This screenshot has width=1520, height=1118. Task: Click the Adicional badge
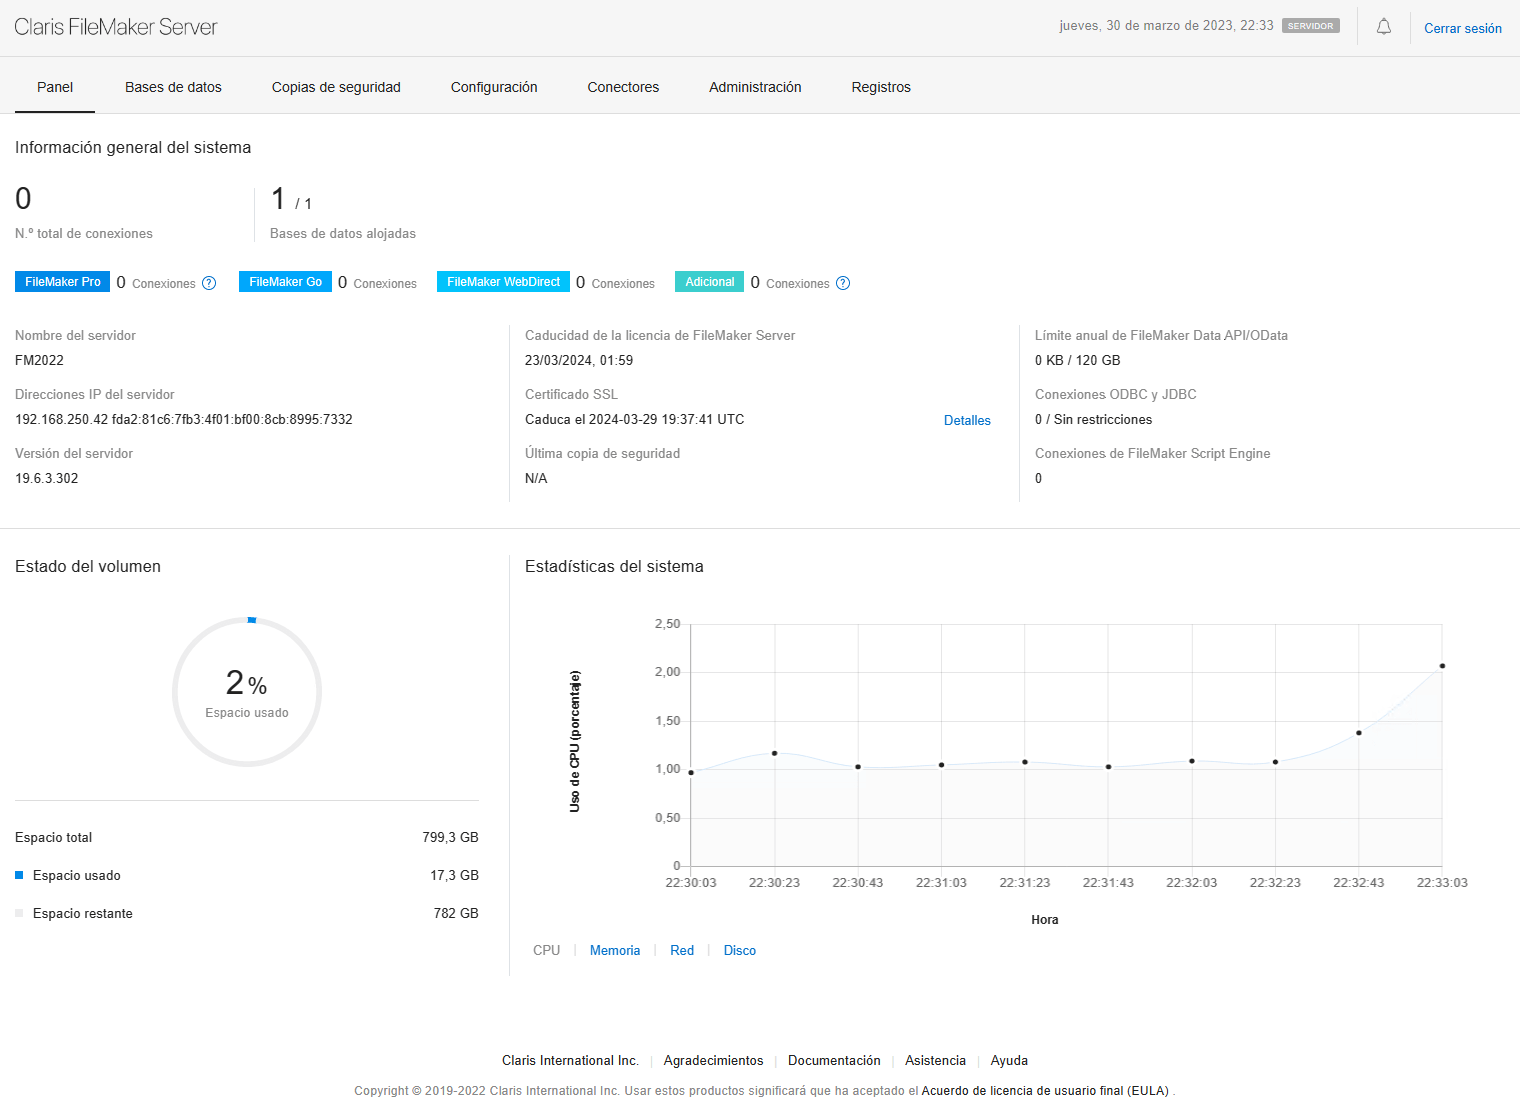point(709,281)
